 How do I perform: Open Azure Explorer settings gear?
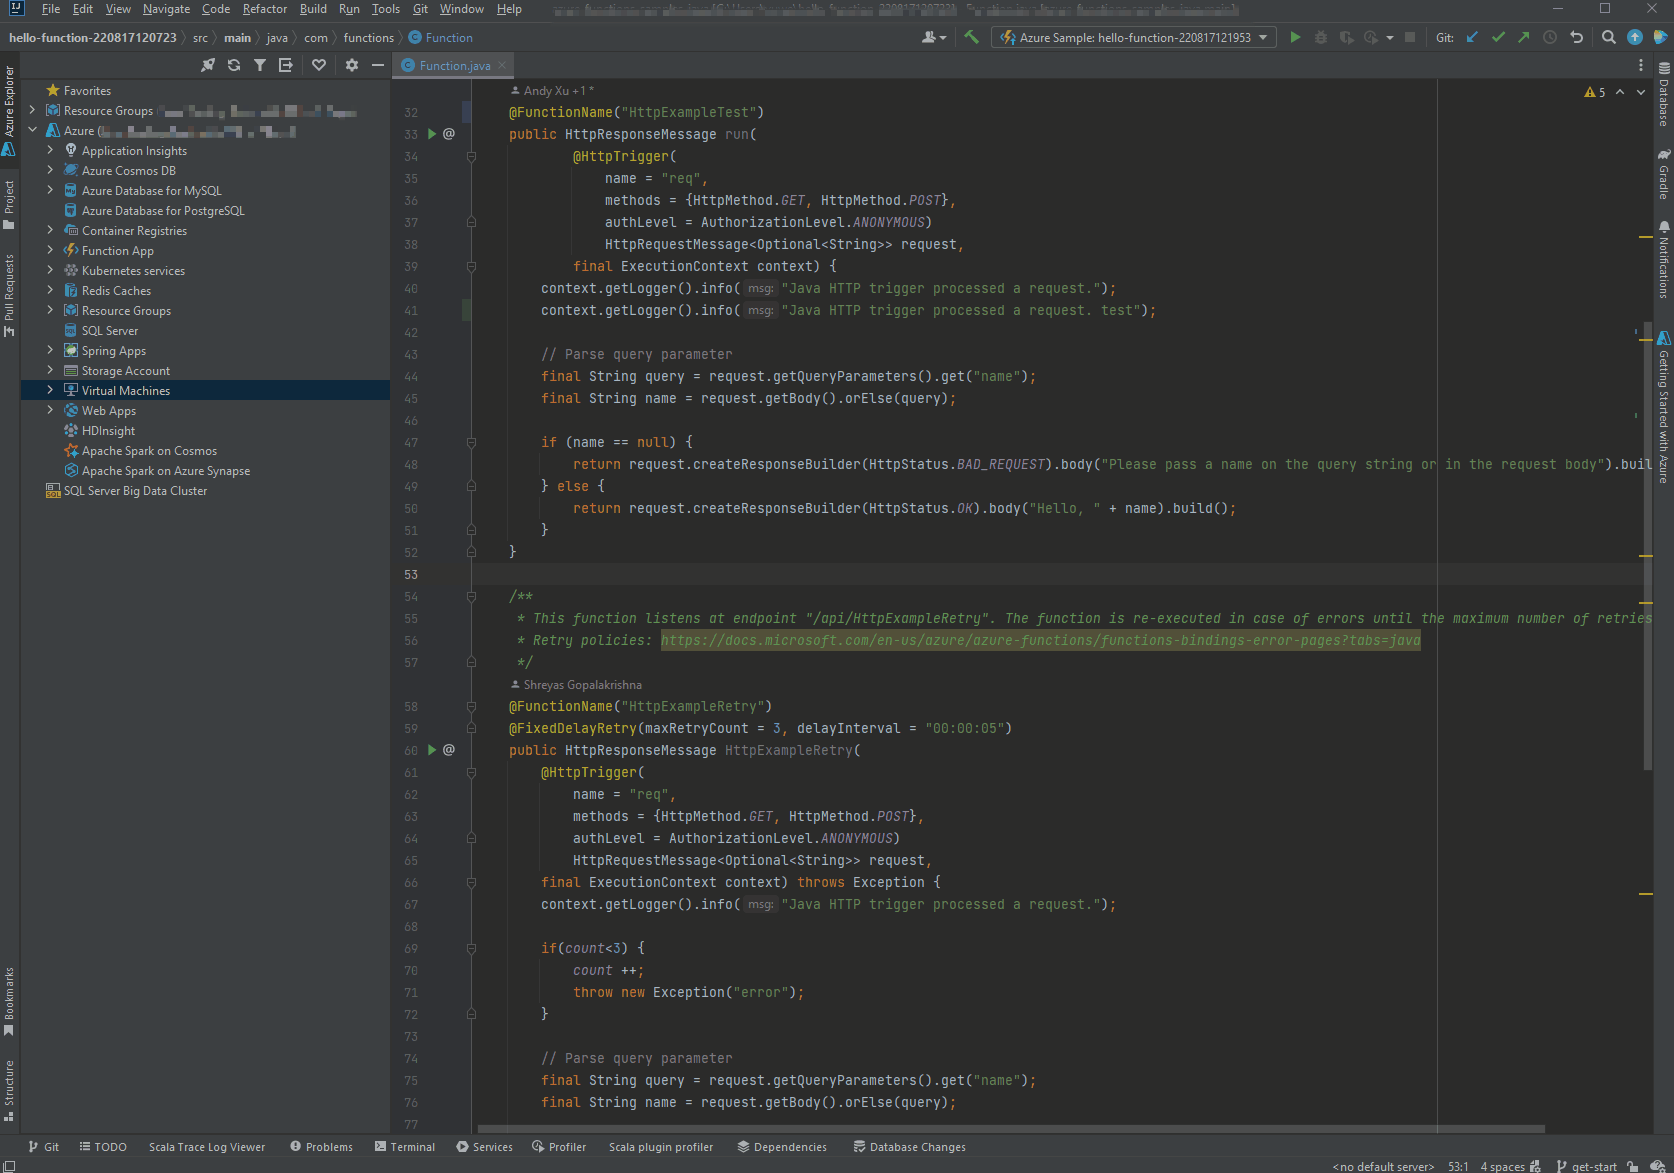[352, 65]
